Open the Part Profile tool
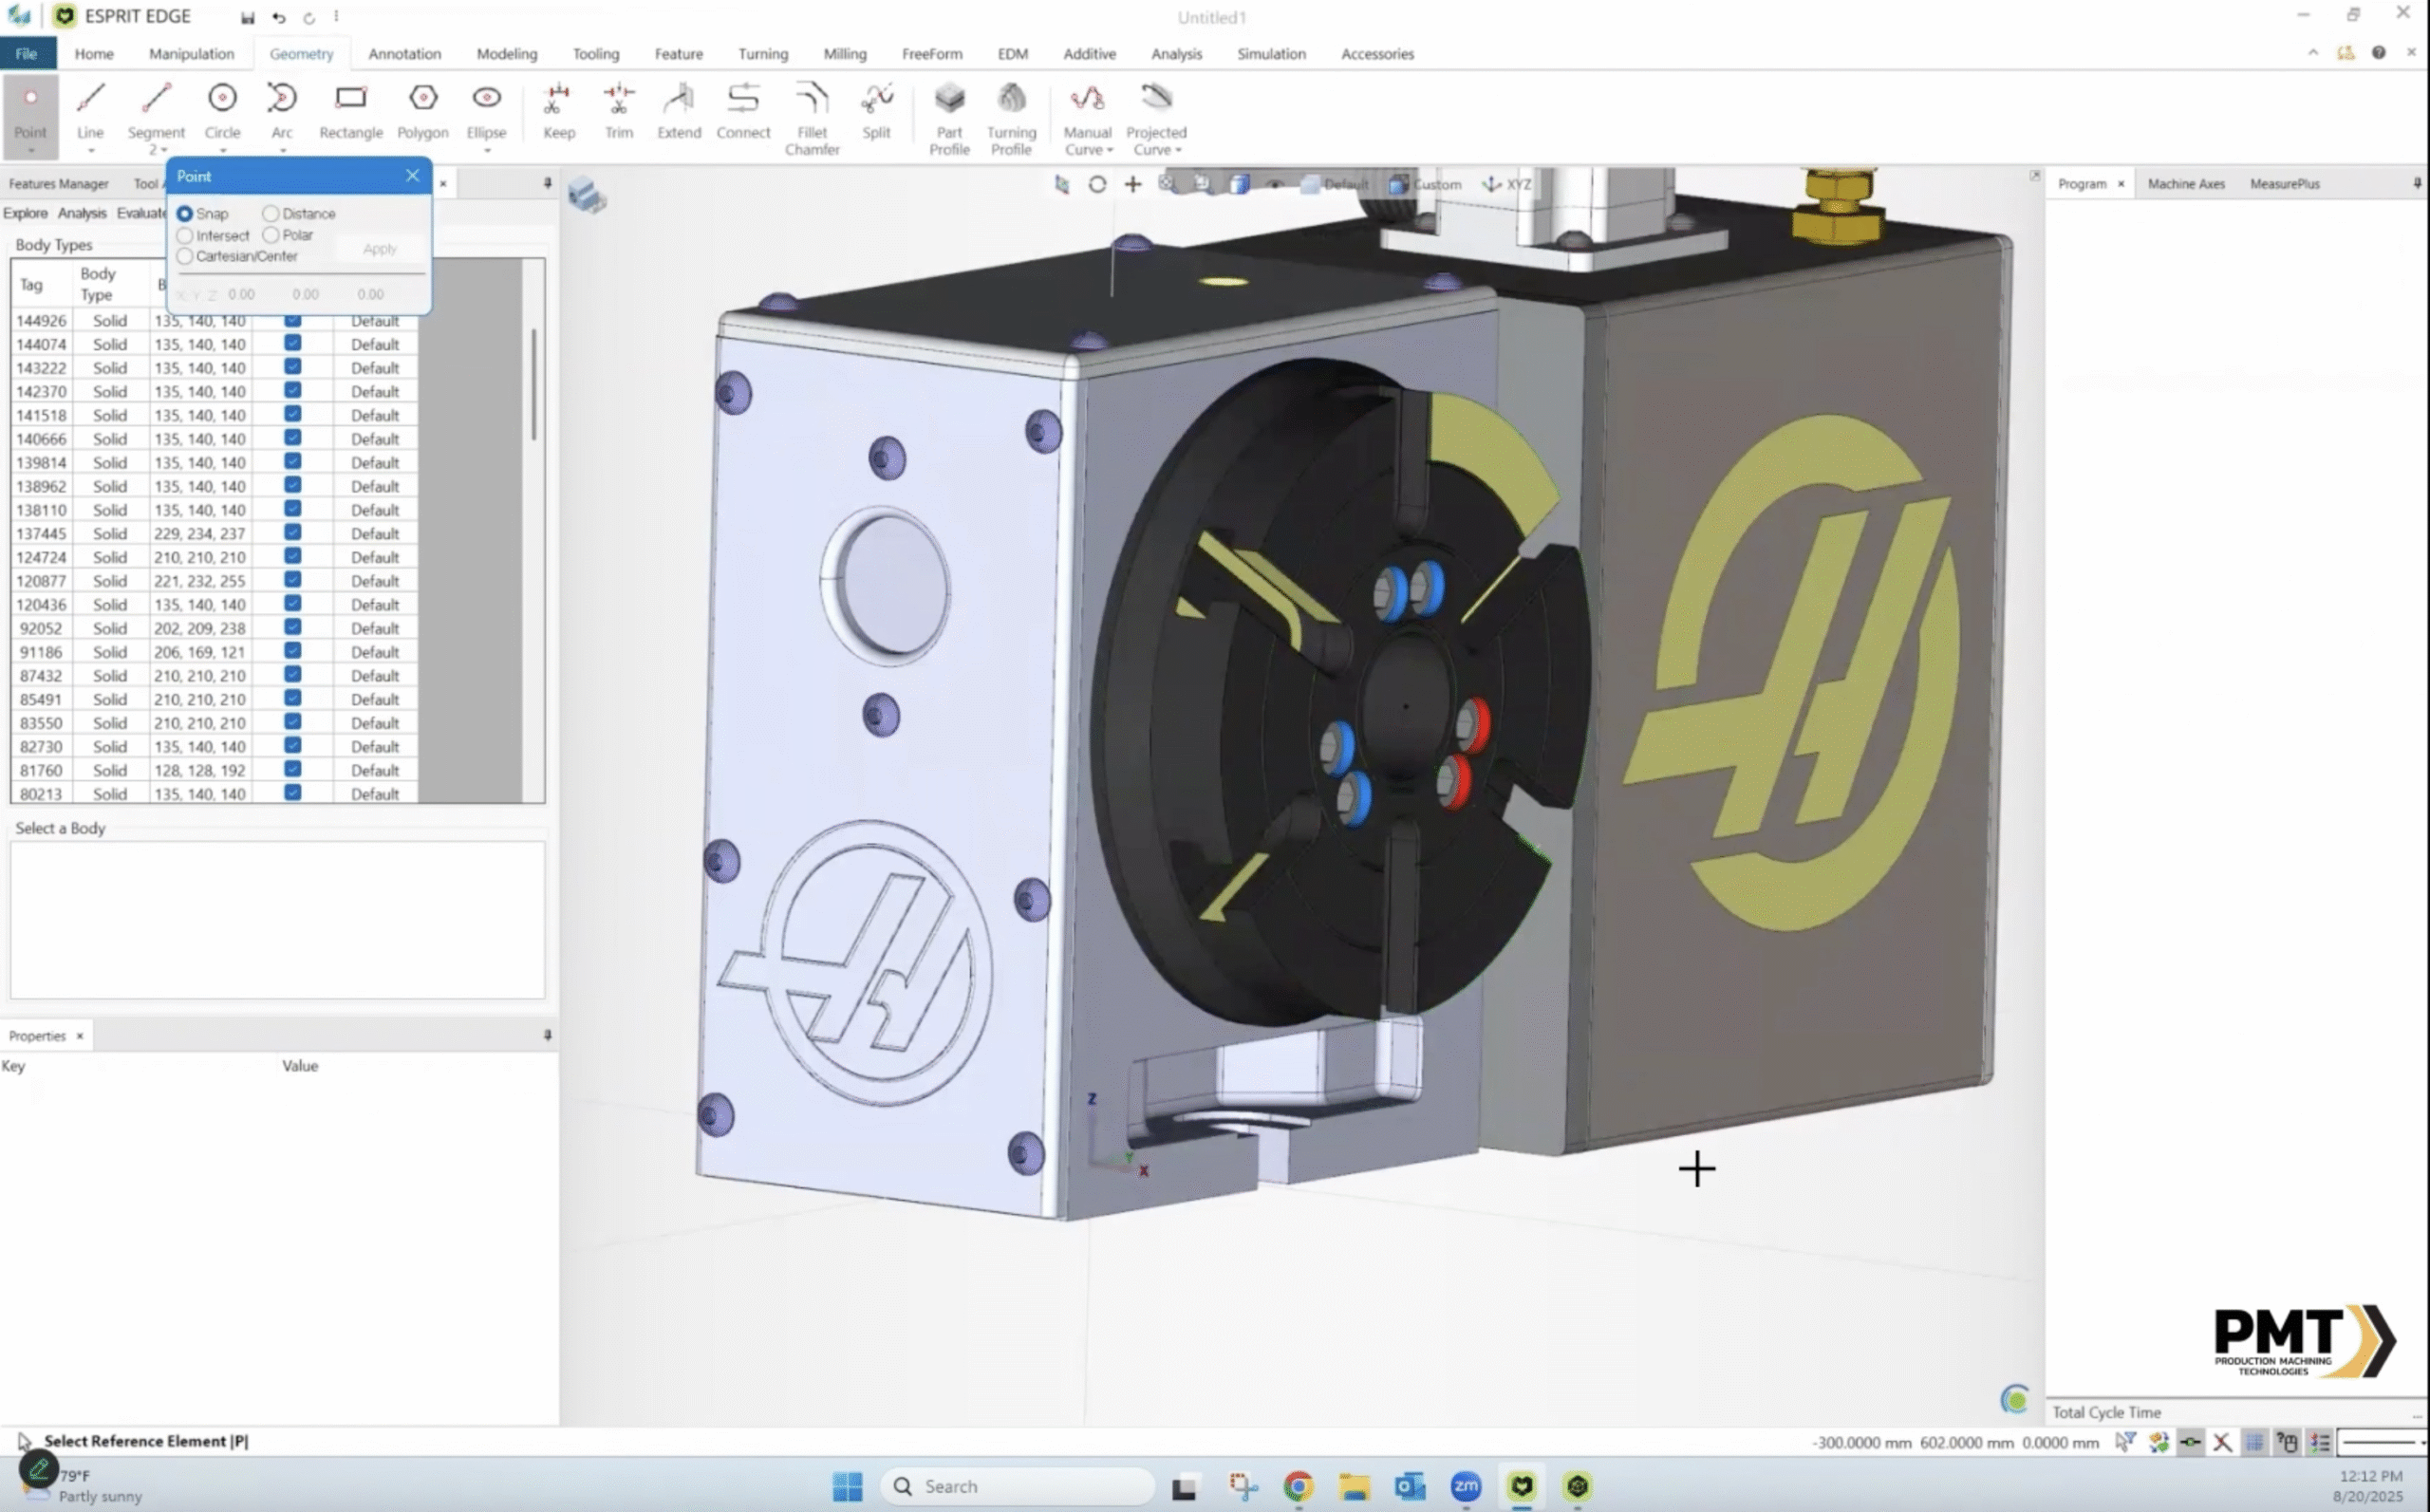 [949, 119]
